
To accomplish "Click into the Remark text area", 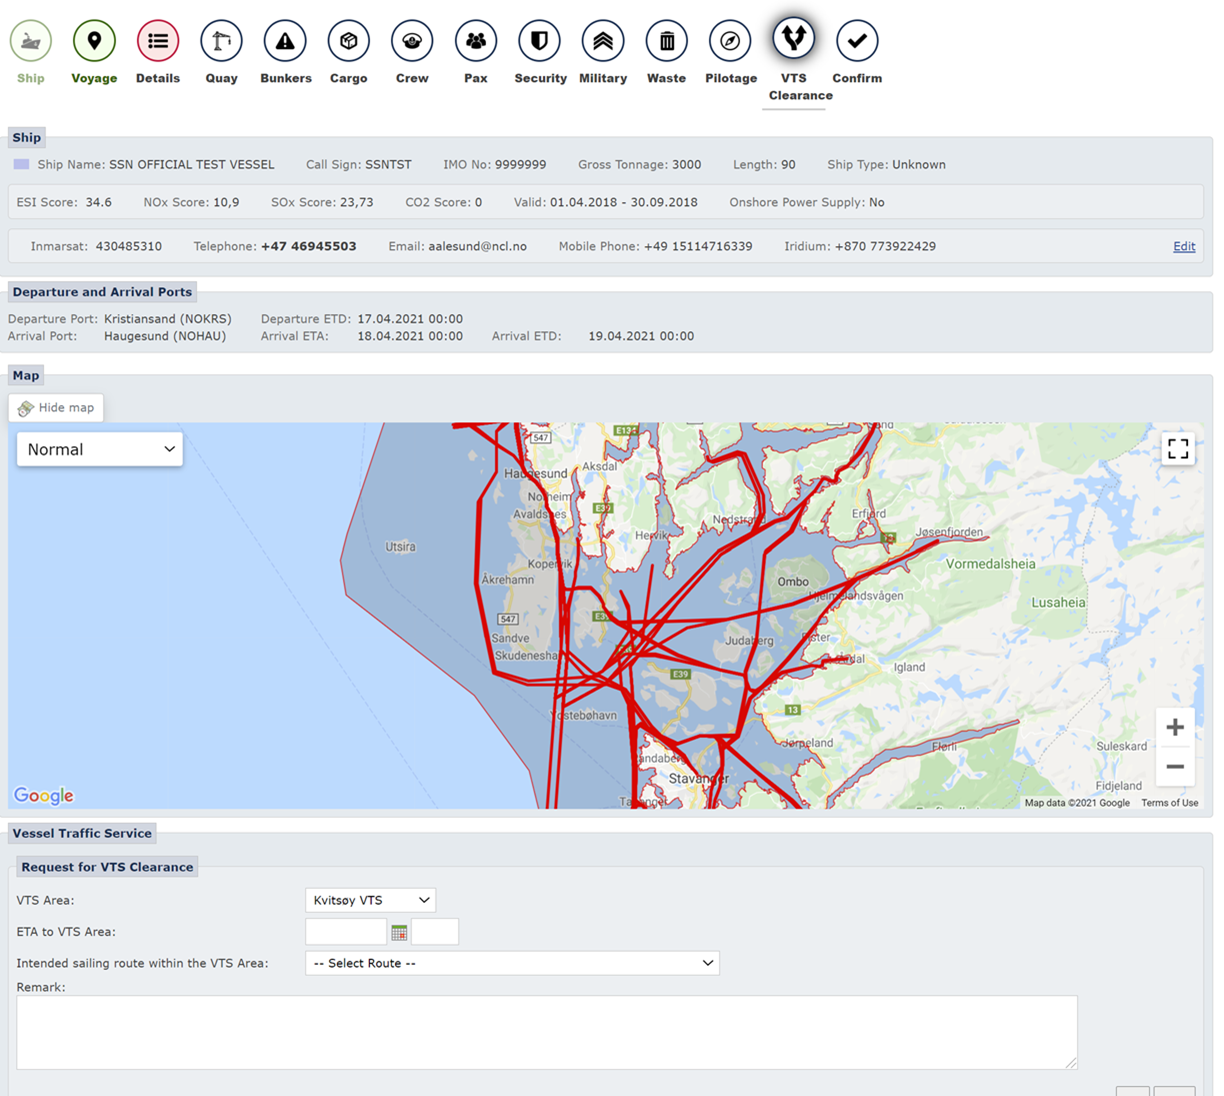I will coord(546,1032).
